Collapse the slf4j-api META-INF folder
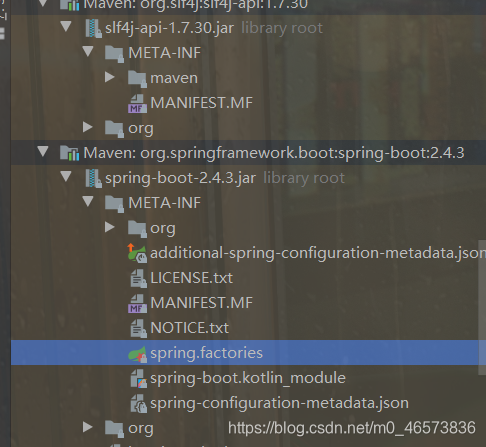Image resolution: width=486 pixels, height=447 pixels. tap(88, 51)
